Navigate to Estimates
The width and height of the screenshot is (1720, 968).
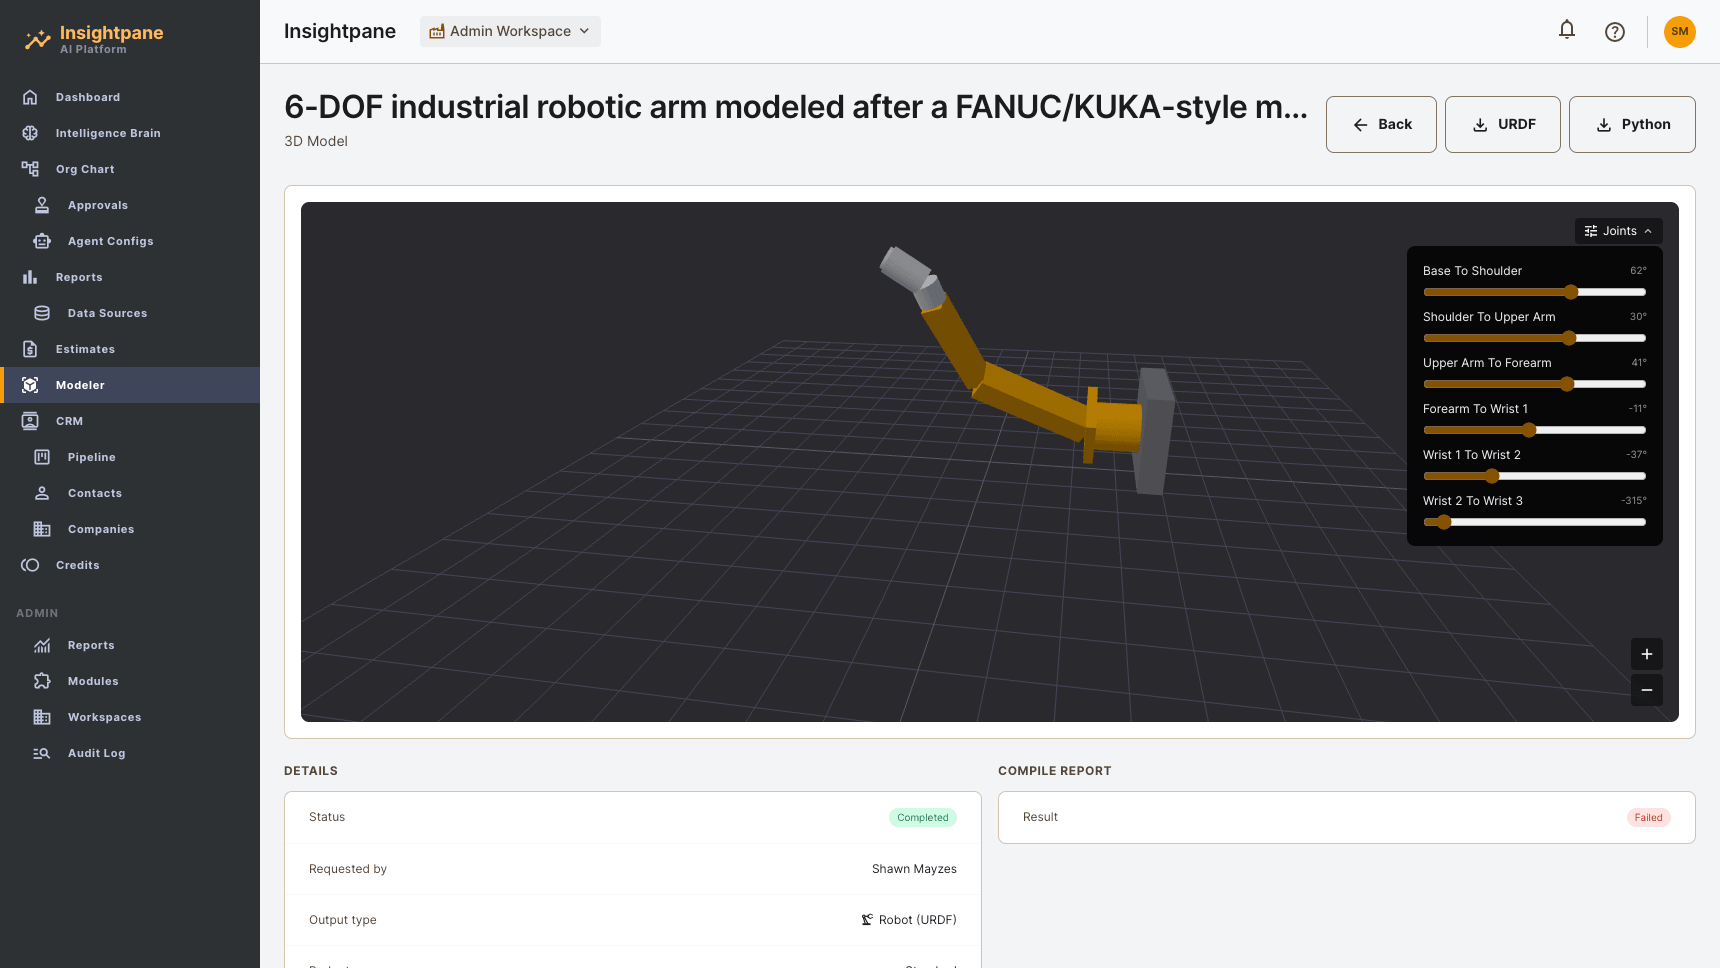coord(130,349)
